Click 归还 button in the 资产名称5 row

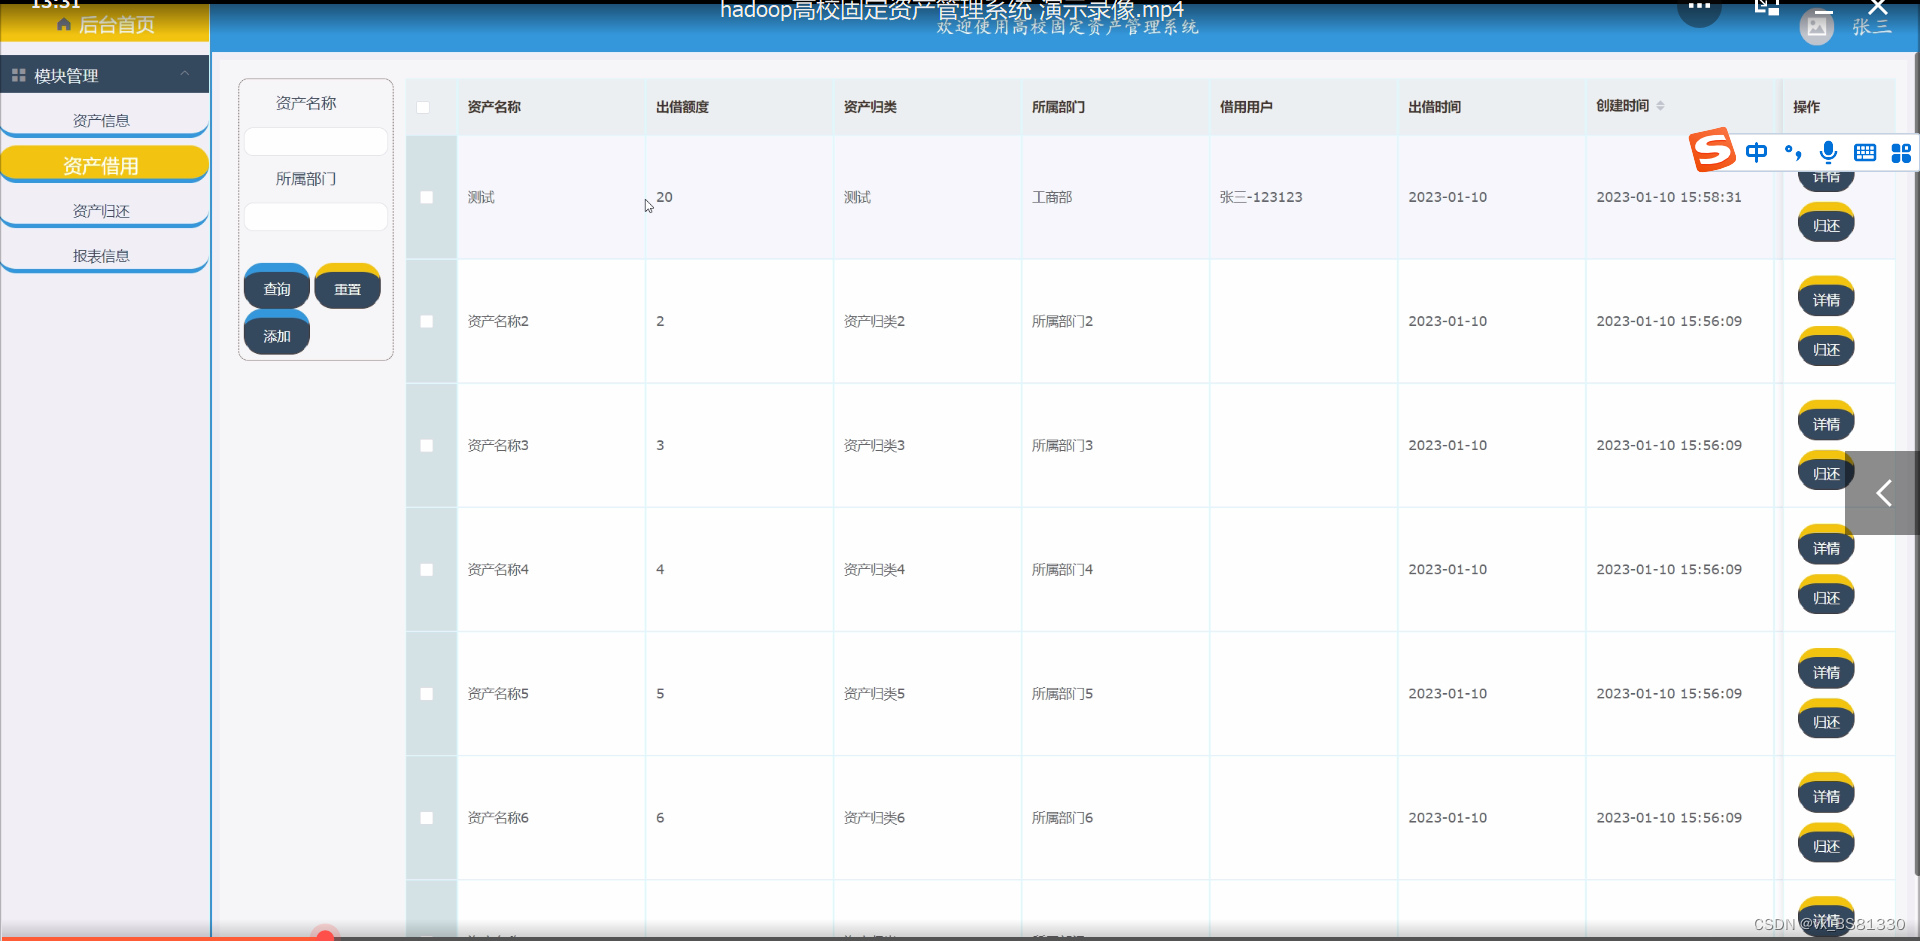click(1826, 720)
